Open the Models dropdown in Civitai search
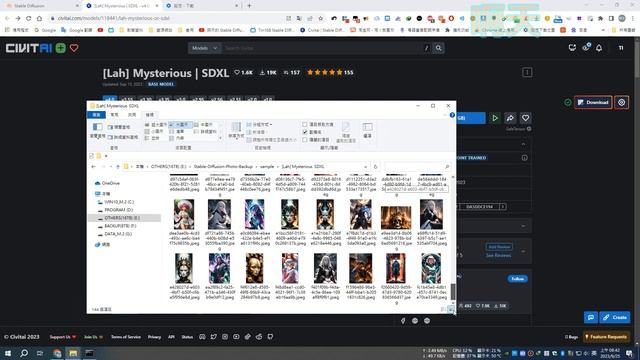Image resolution: width=640 pixels, height=360 pixels. point(204,48)
